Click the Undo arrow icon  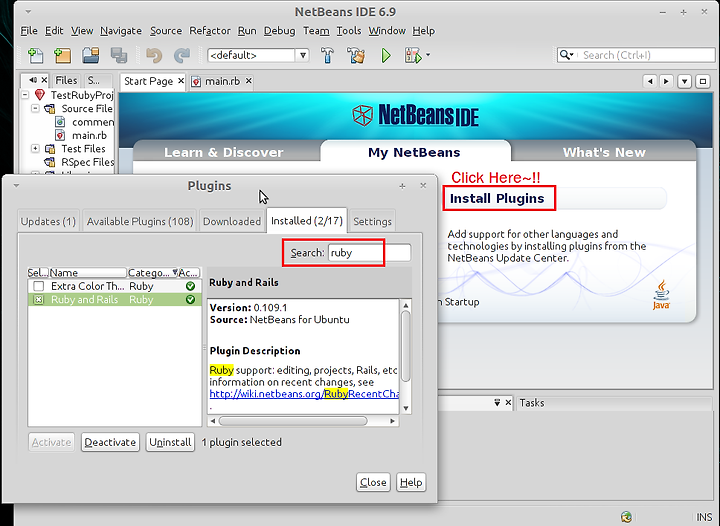coord(154,56)
